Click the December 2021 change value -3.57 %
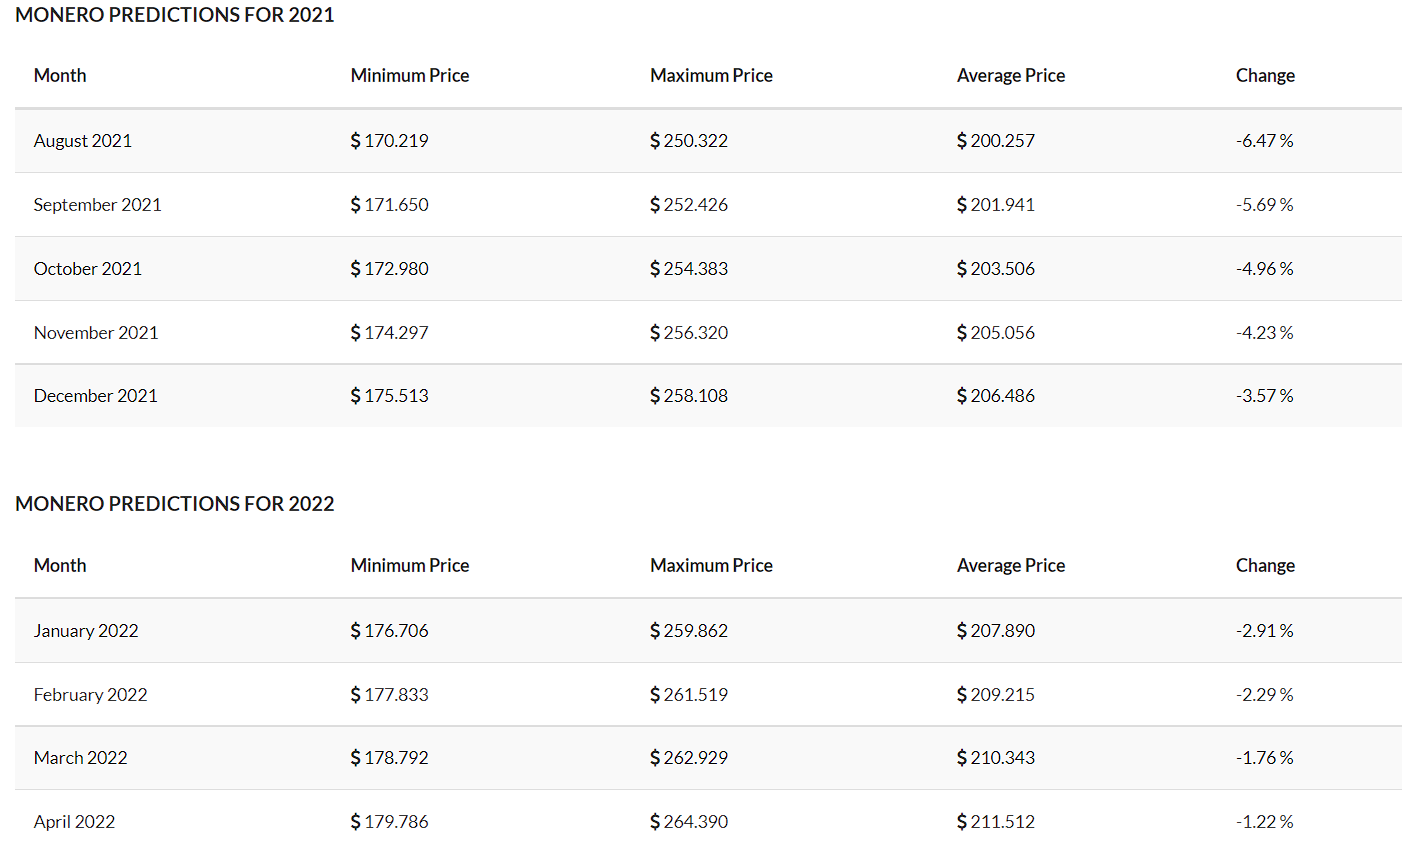Image resolution: width=1413 pixels, height=853 pixels. click(1264, 396)
